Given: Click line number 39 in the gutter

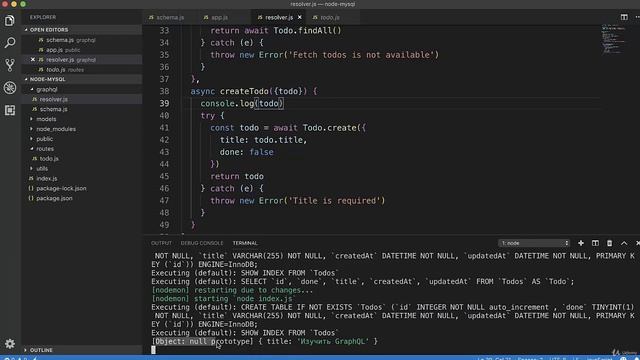Looking at the screenshot, I should 164,103.
